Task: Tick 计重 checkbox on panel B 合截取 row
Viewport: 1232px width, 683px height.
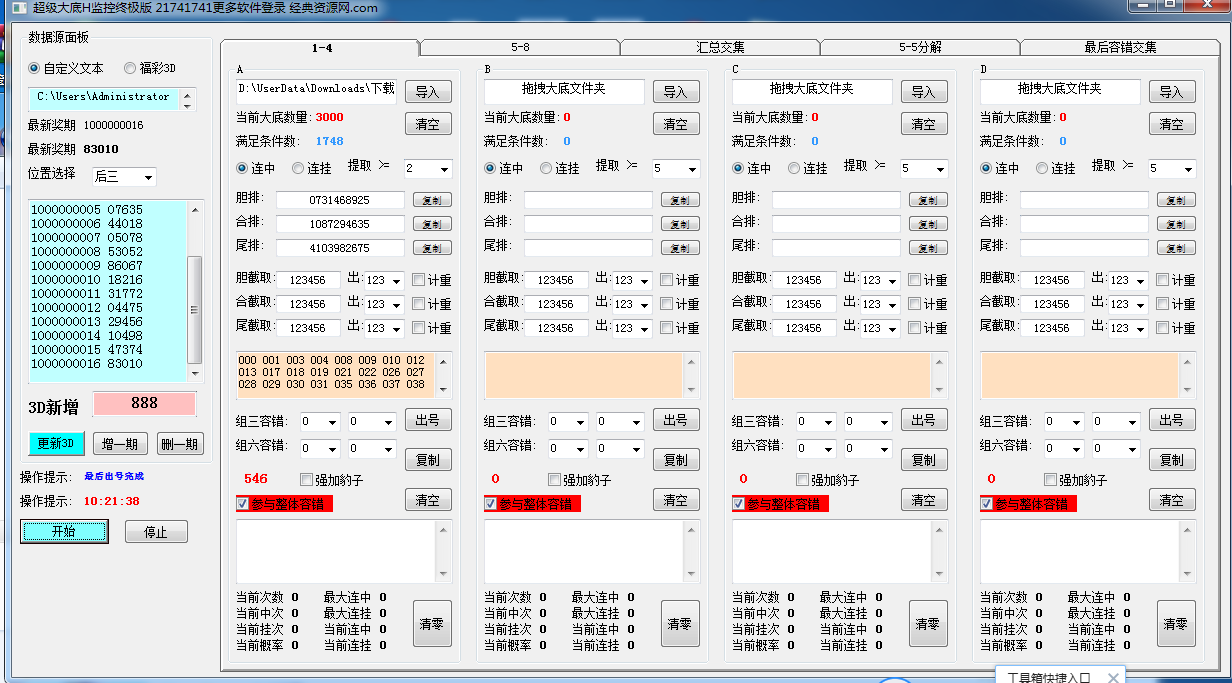Action: 680,304
